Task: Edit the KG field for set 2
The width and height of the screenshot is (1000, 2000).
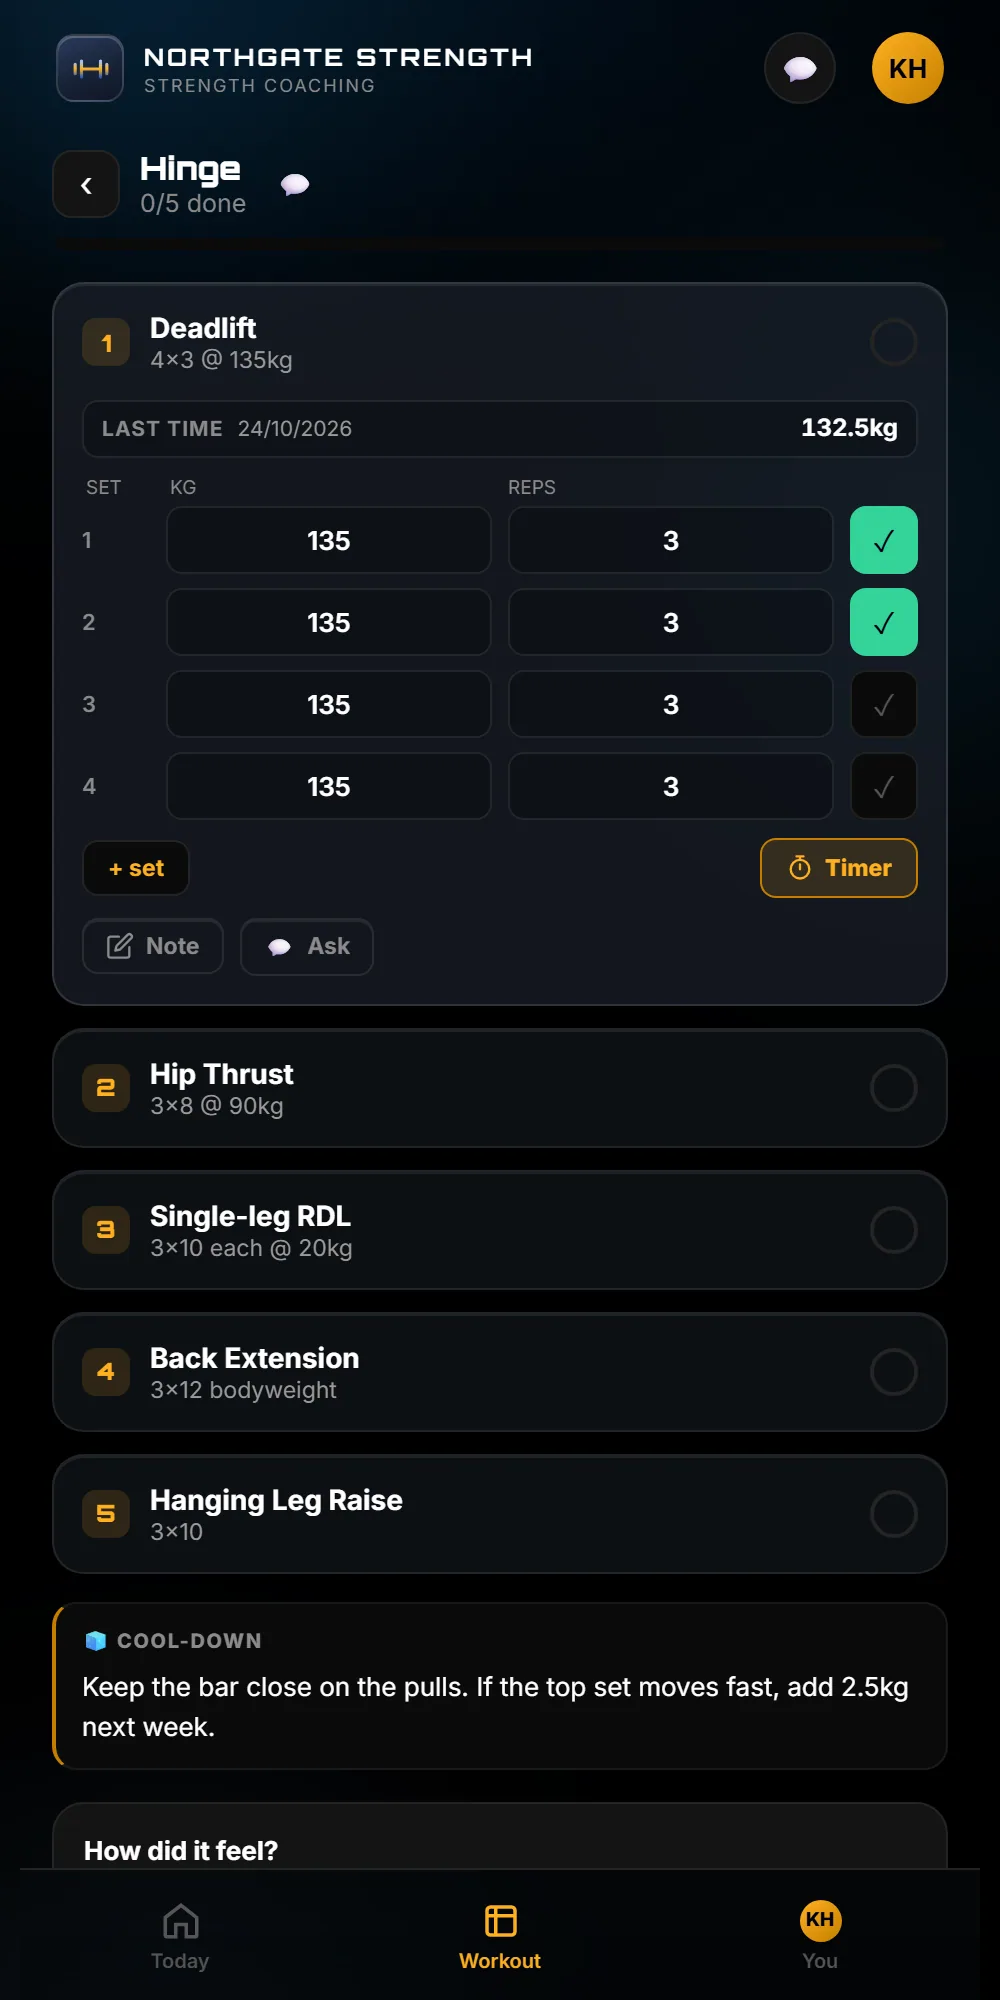Action: [329, 622]
